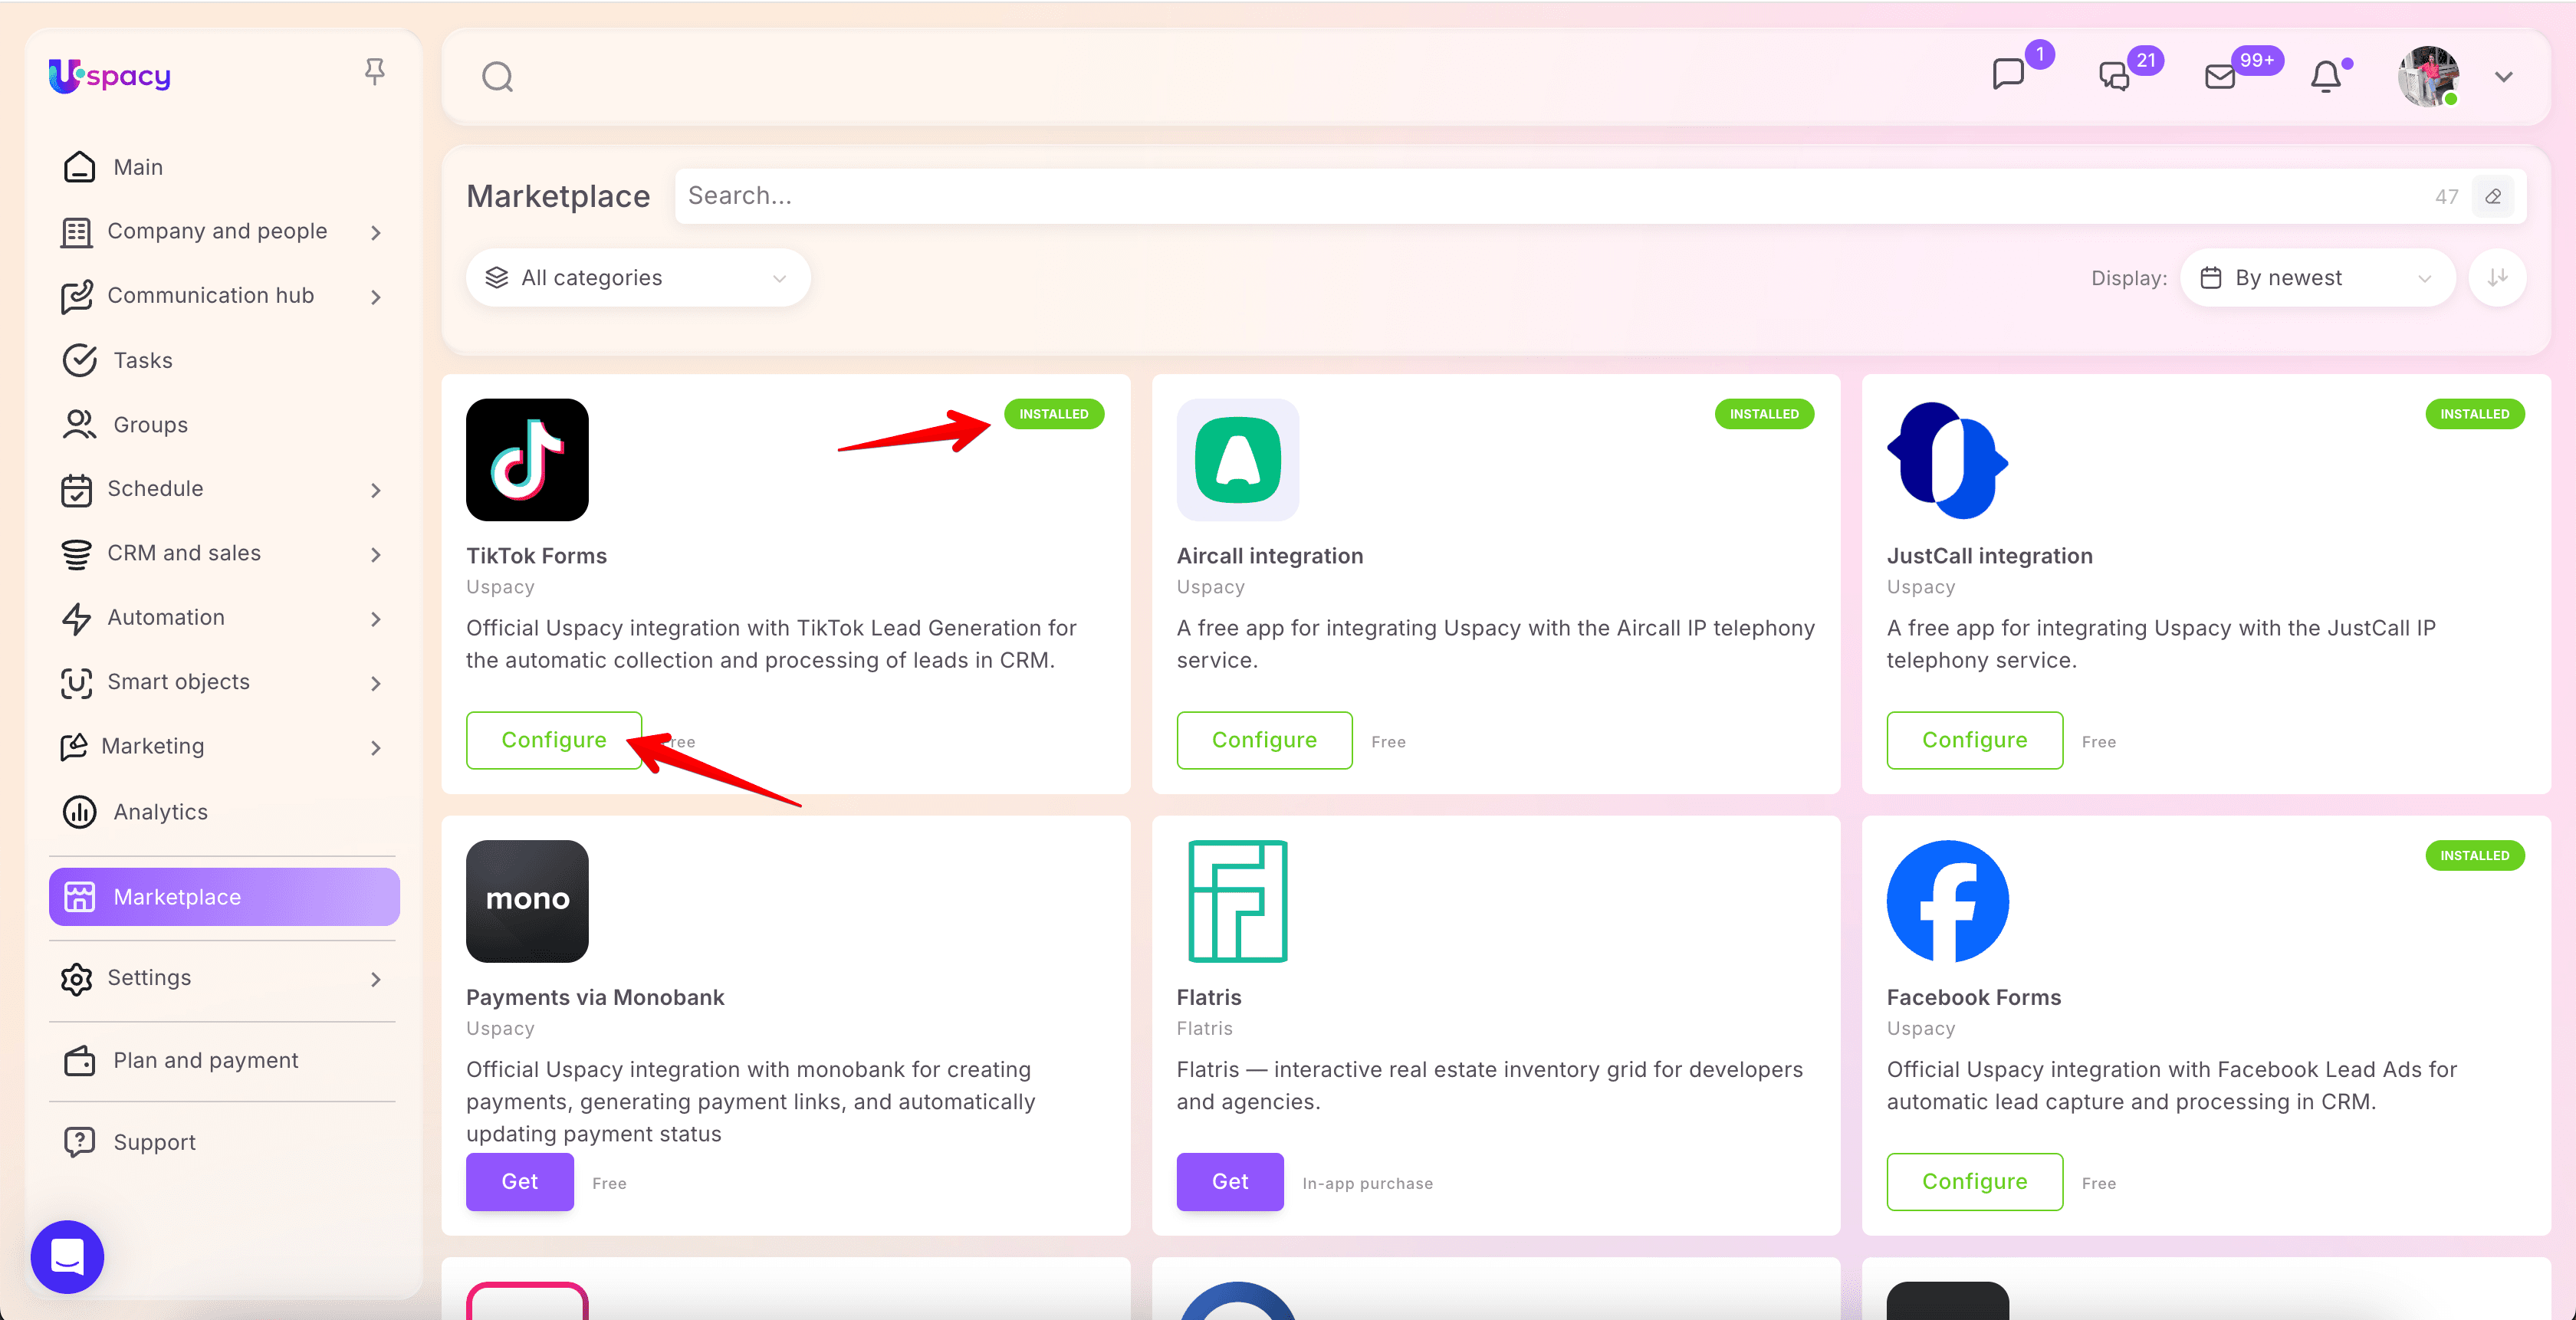Open the TikTok Forms app icon
The height and width of the screenshot is (1320, 2576).
coord(527,460)
